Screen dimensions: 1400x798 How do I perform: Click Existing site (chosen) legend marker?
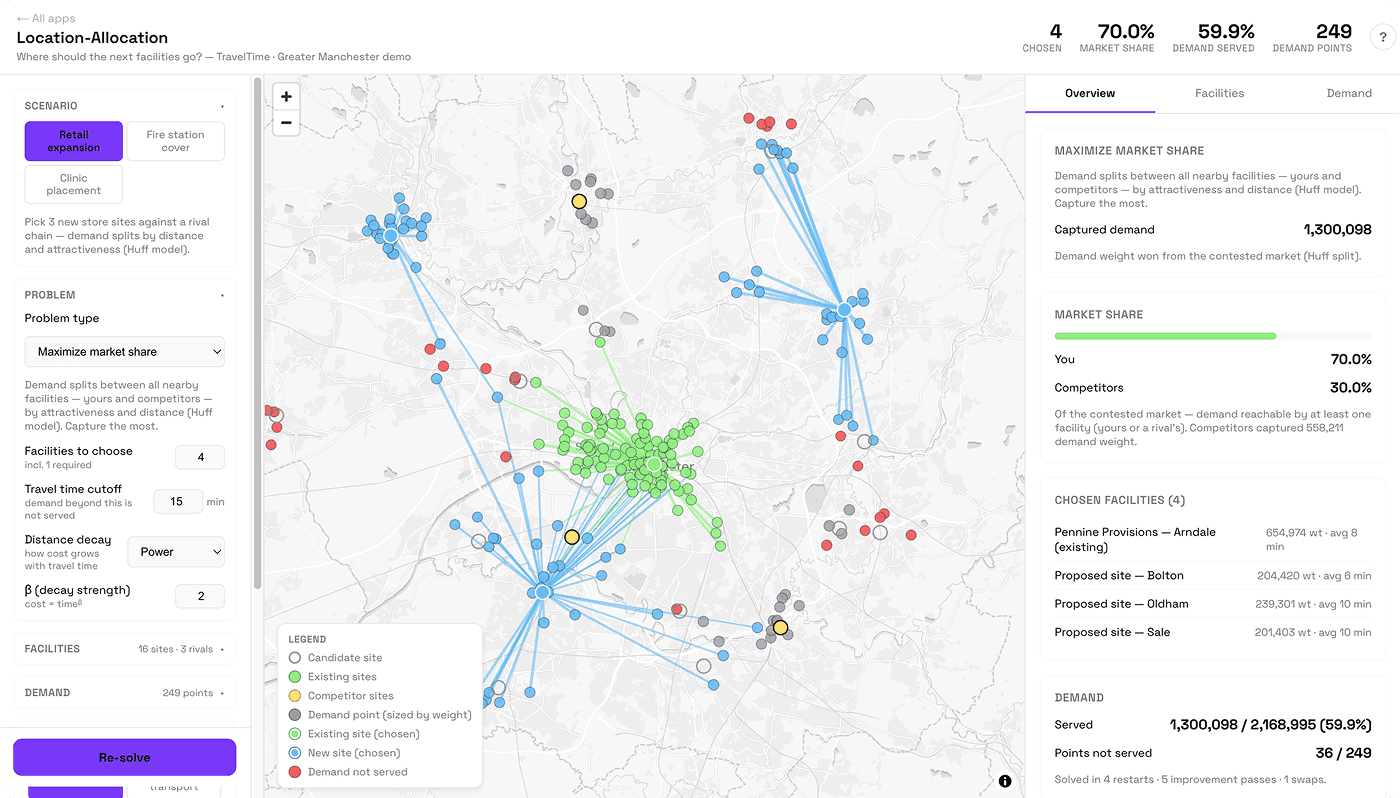(x=294, y=734)
